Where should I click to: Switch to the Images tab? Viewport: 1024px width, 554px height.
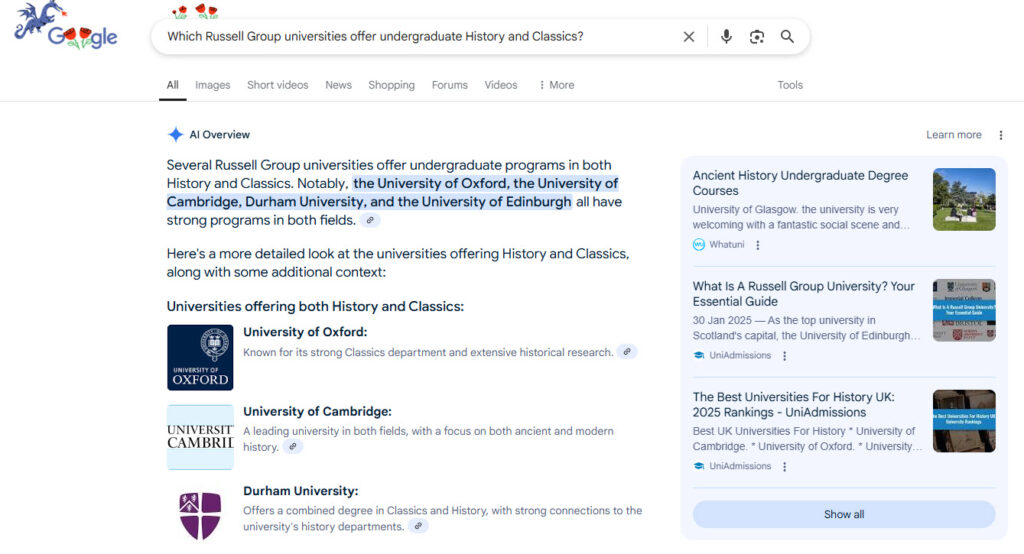[213, 85]
